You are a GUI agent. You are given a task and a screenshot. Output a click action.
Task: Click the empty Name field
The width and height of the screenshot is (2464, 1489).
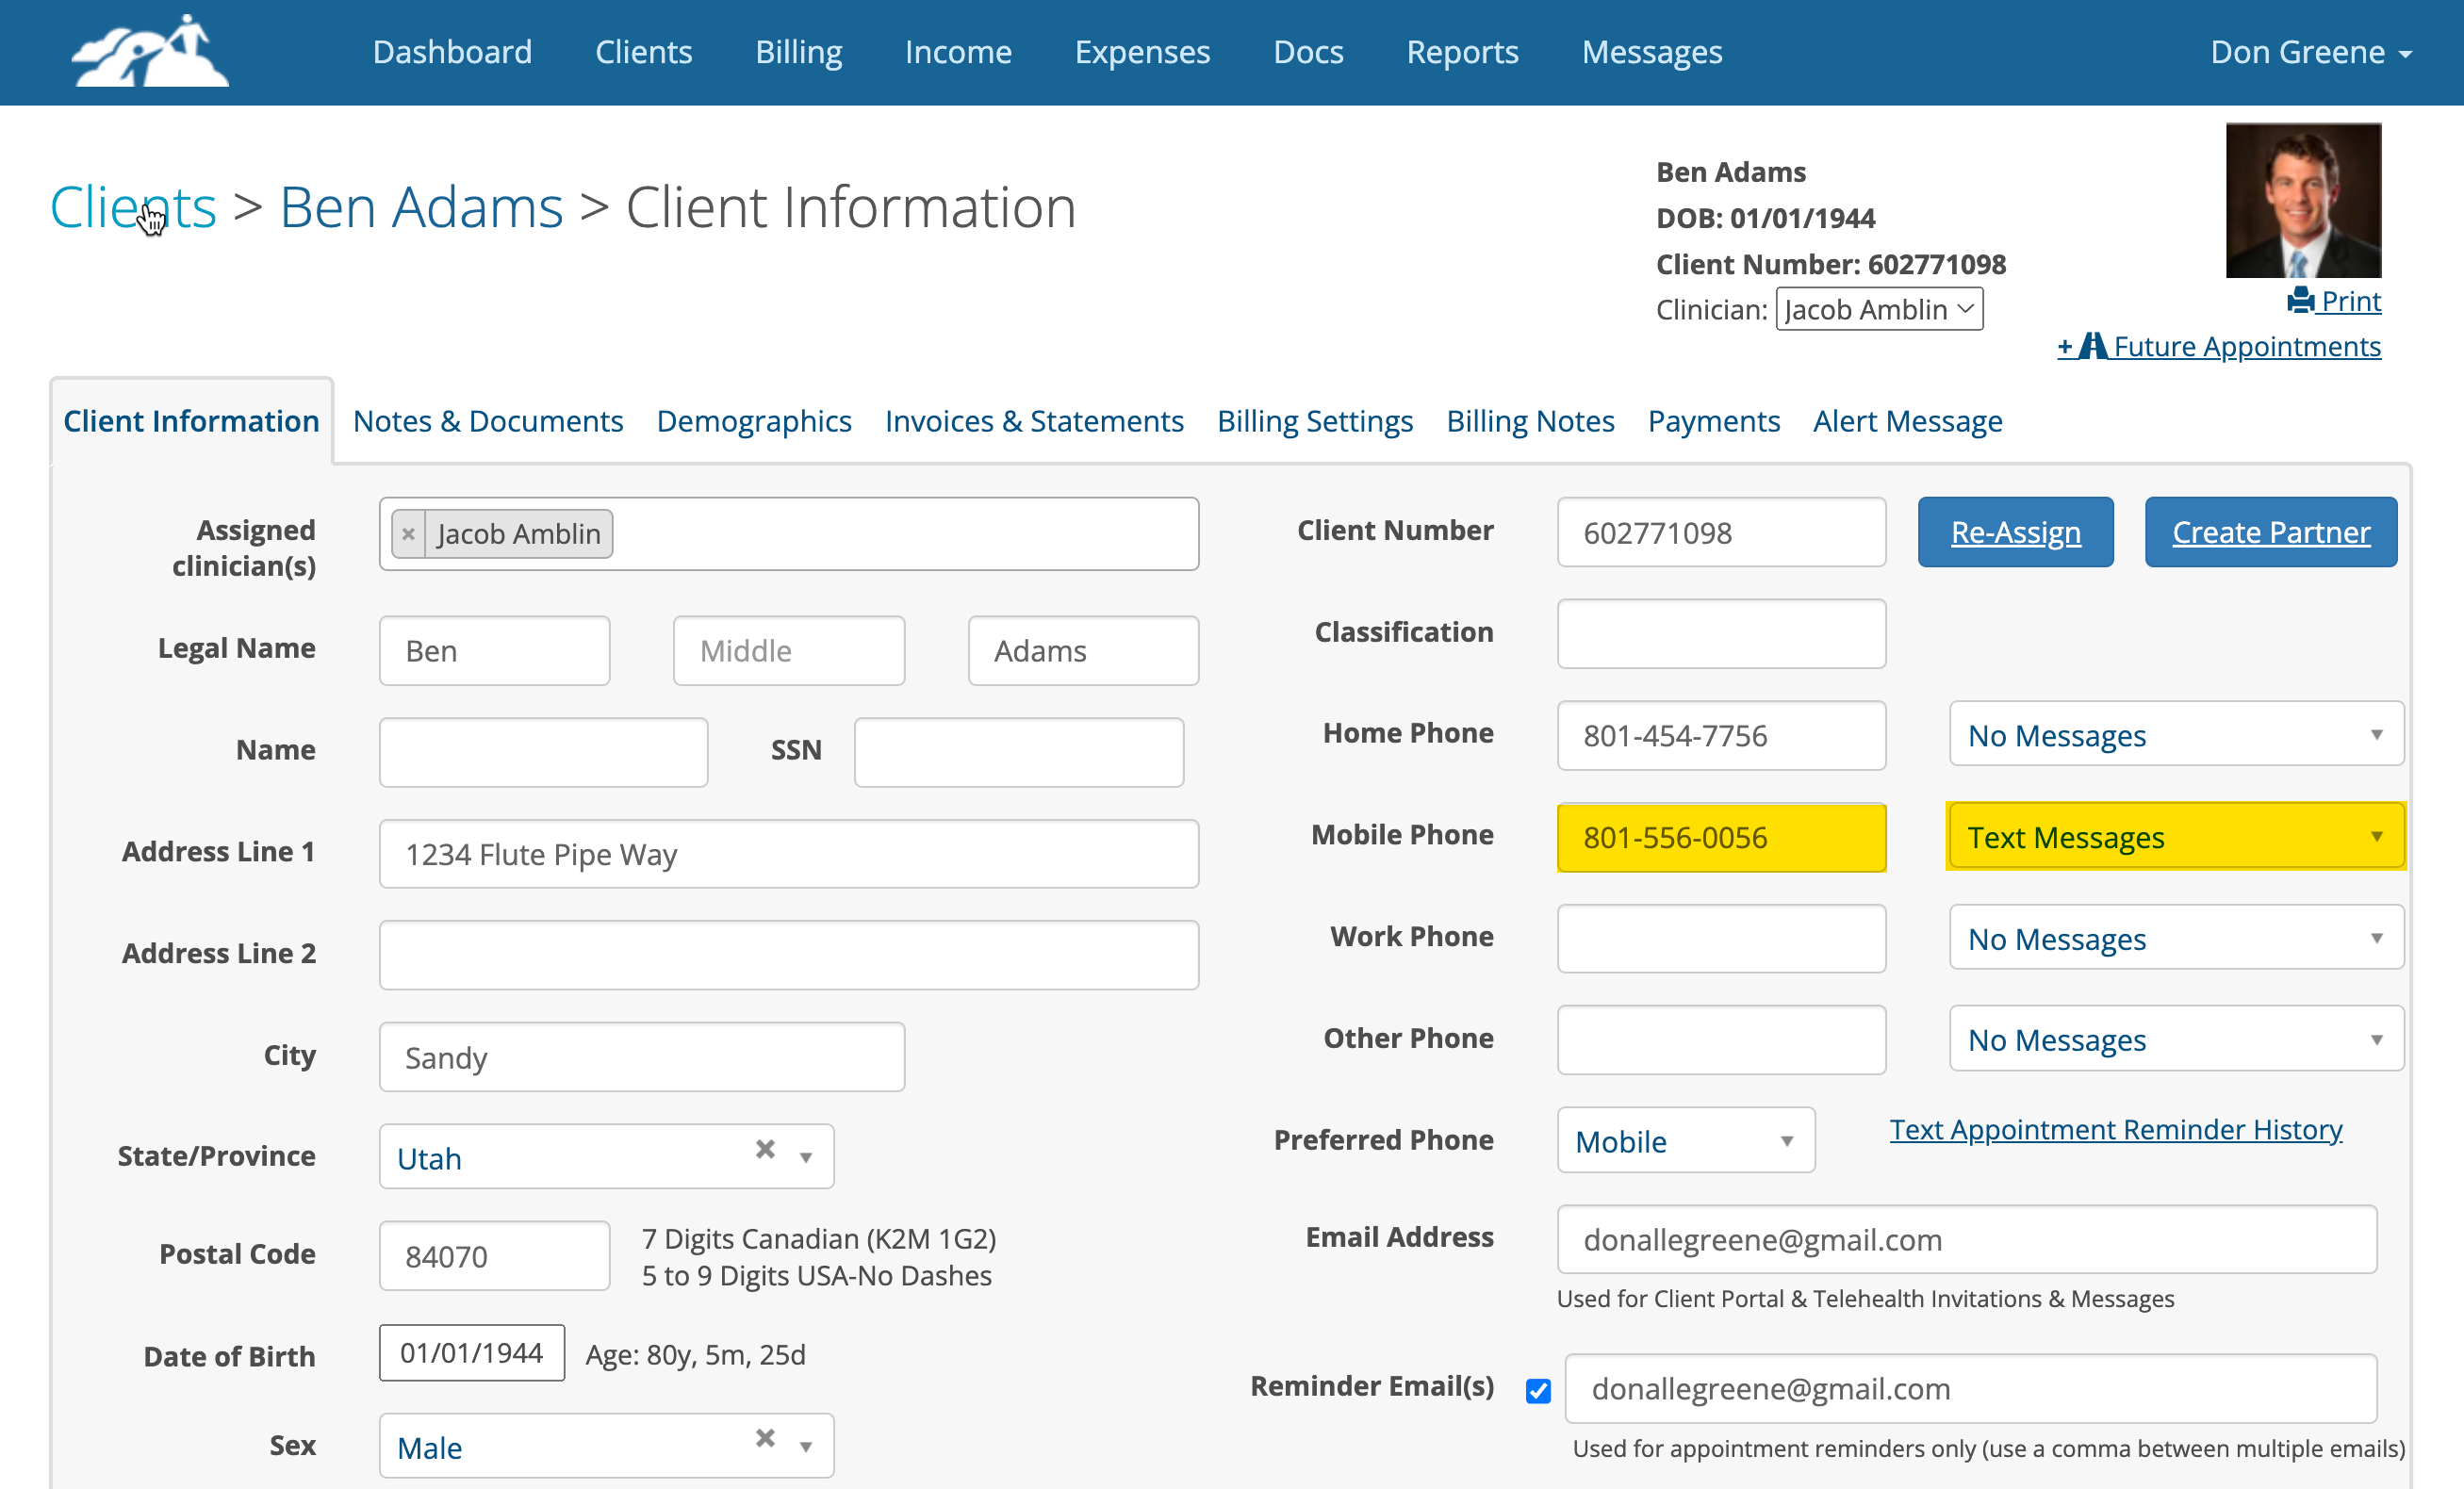tap(543, 752)
